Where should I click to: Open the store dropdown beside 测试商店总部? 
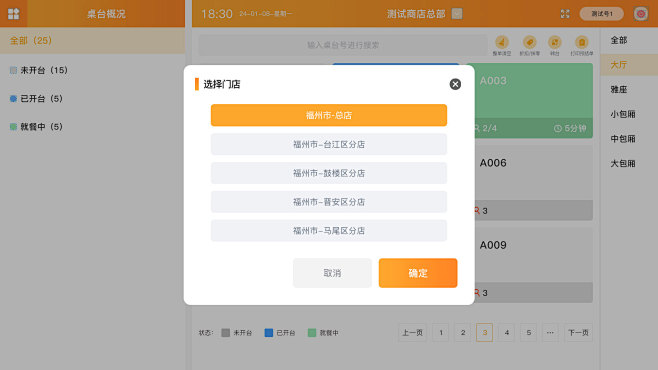click(457, 14)
